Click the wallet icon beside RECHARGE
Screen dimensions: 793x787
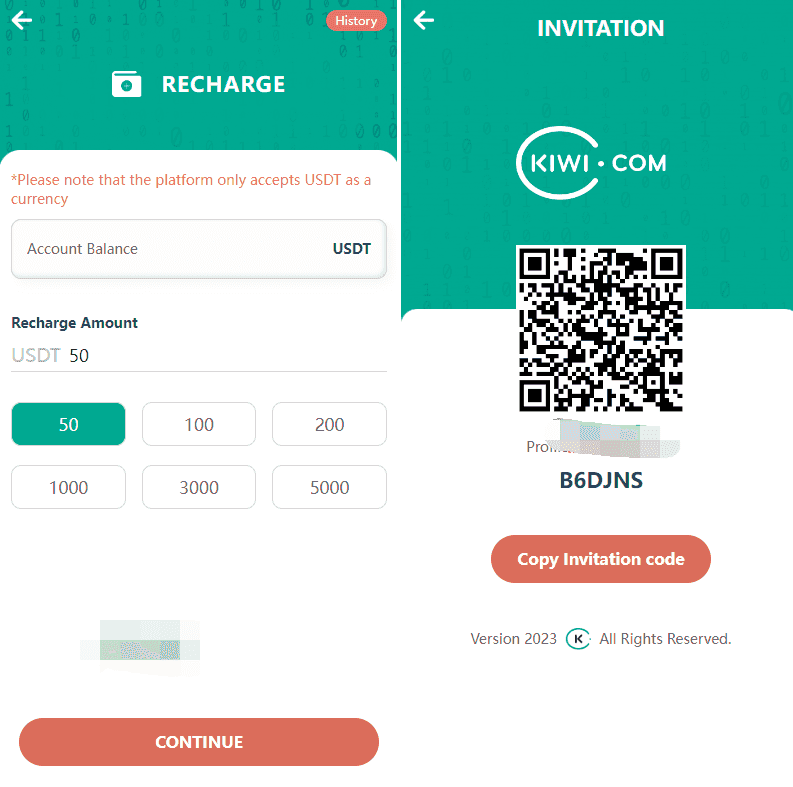click(126, 84)
